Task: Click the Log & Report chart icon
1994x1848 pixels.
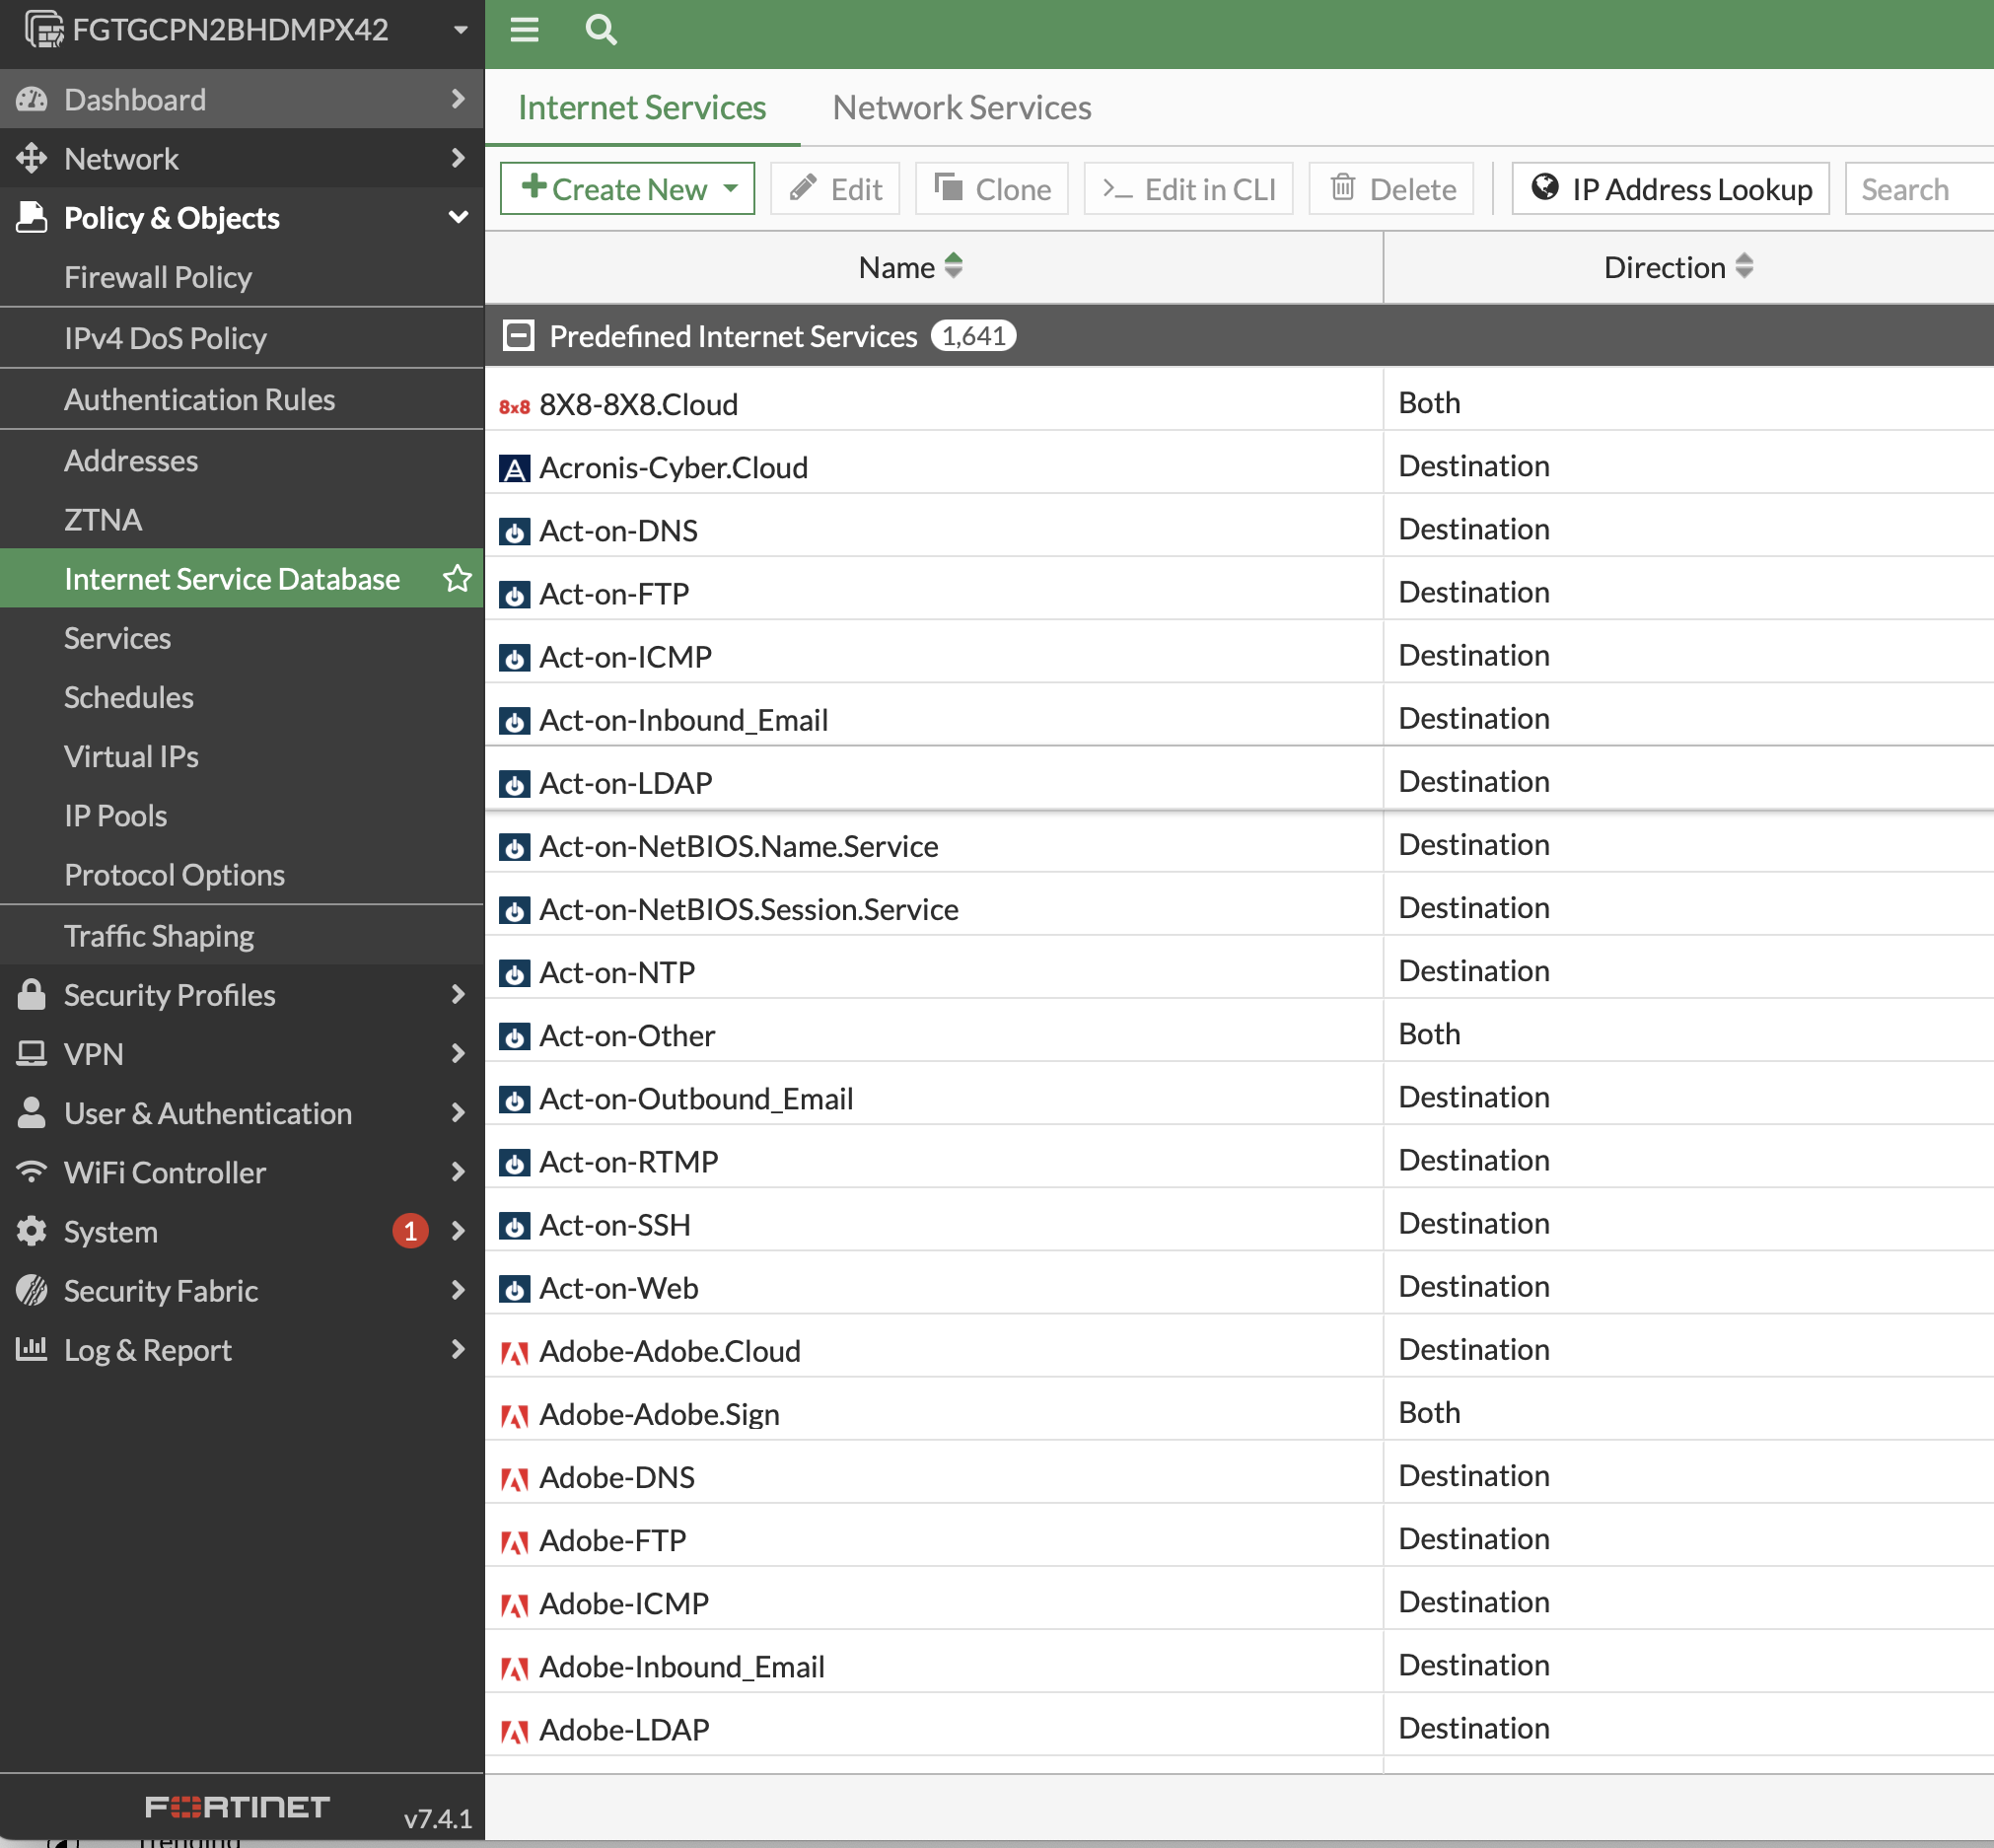Action: click(x=32, y=1349)
